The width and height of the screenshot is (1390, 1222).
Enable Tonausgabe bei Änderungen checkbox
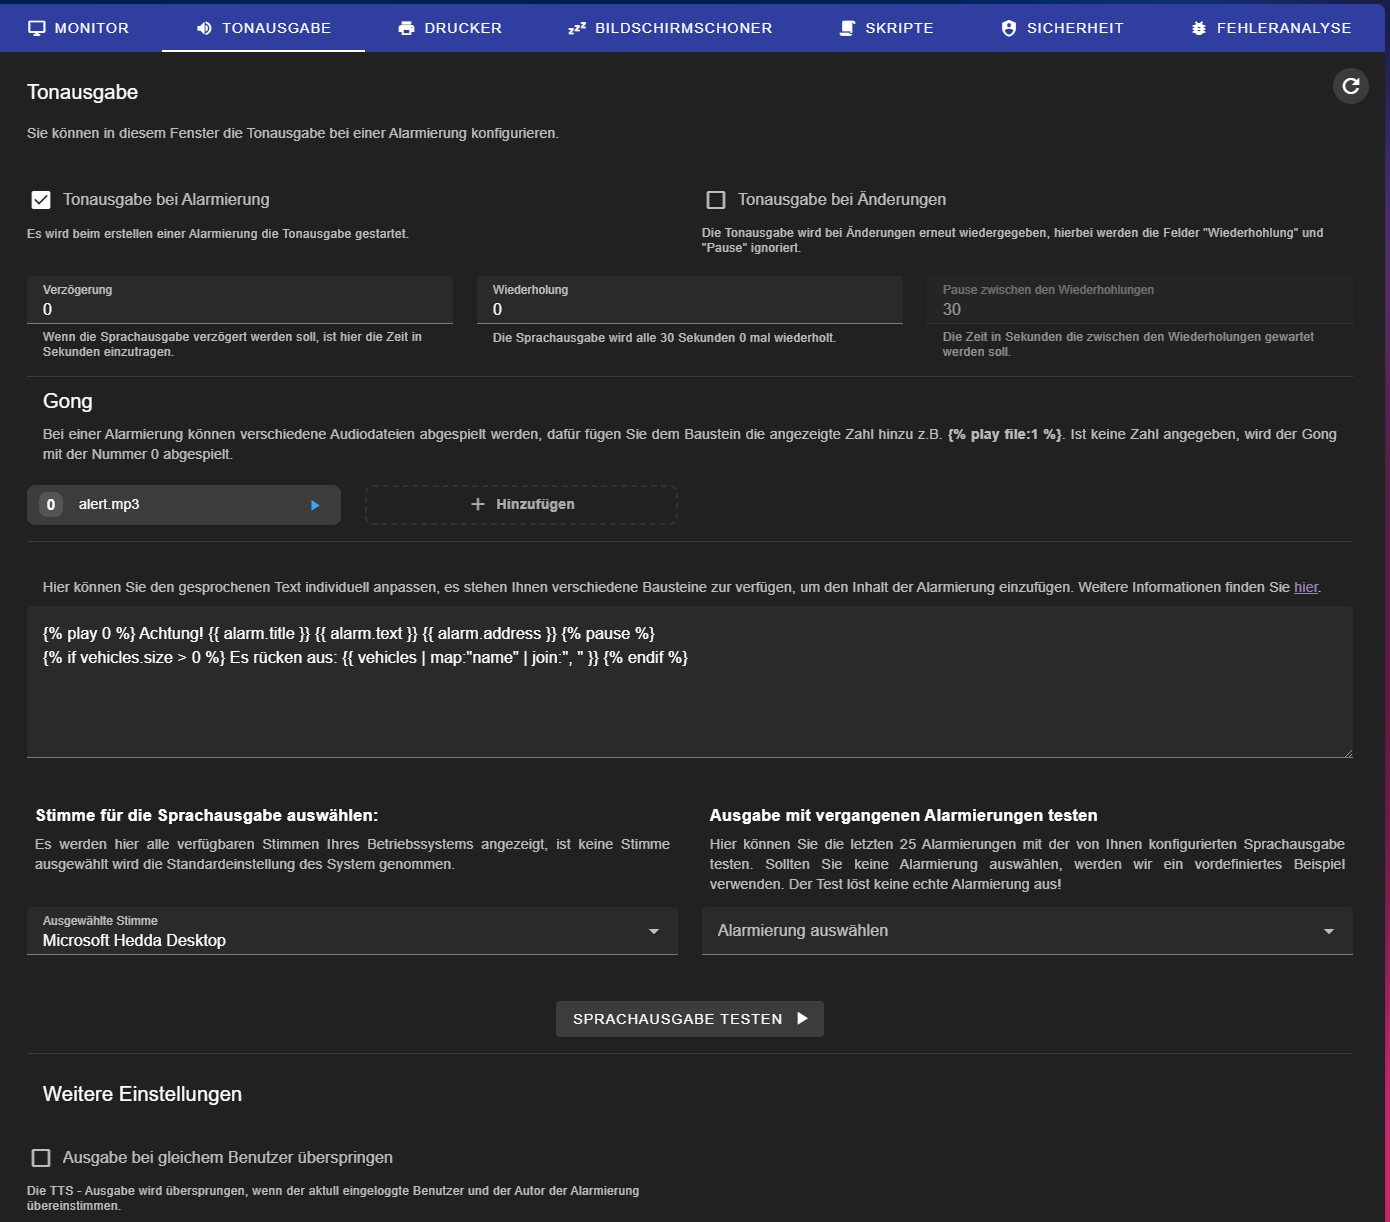pos(716,200)
